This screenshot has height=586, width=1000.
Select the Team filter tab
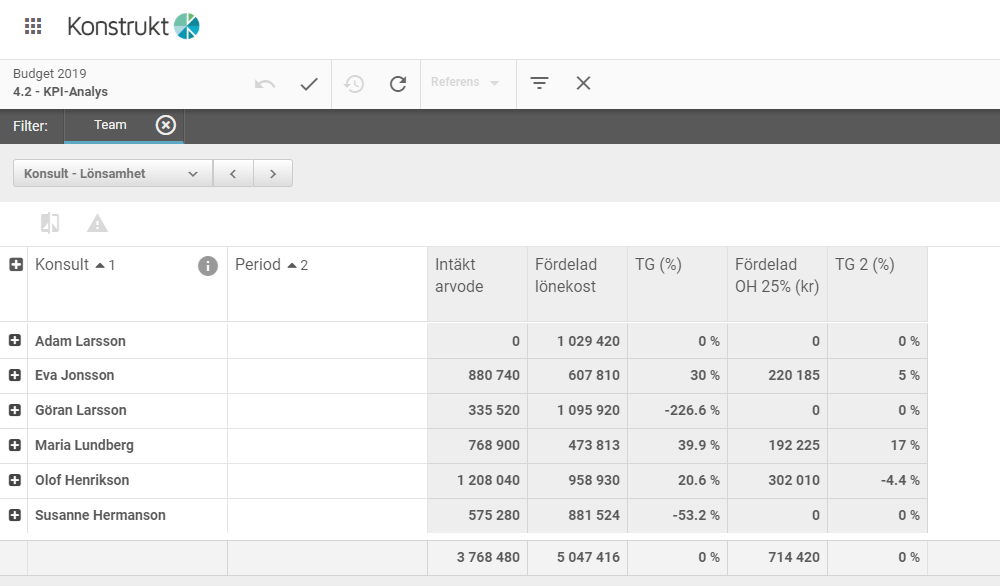(110, 125)
